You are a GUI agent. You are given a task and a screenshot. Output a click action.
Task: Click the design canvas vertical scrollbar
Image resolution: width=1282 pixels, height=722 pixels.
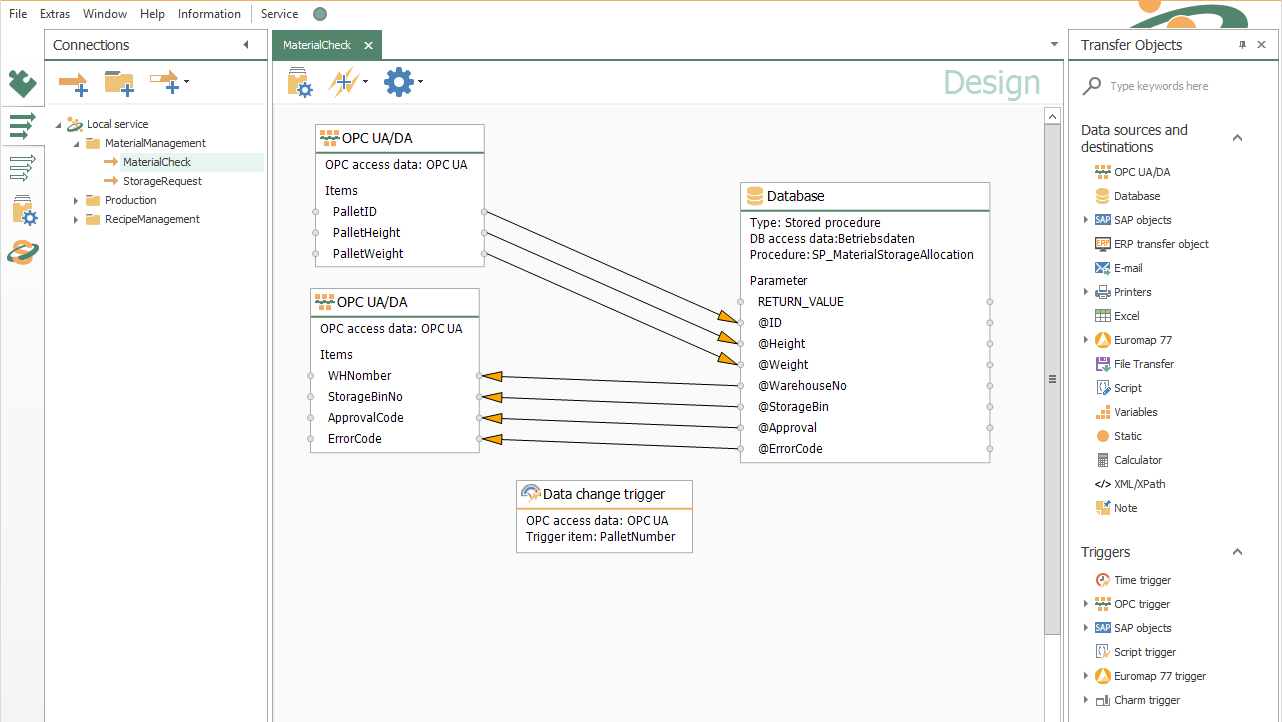(x=1051, y=379)
